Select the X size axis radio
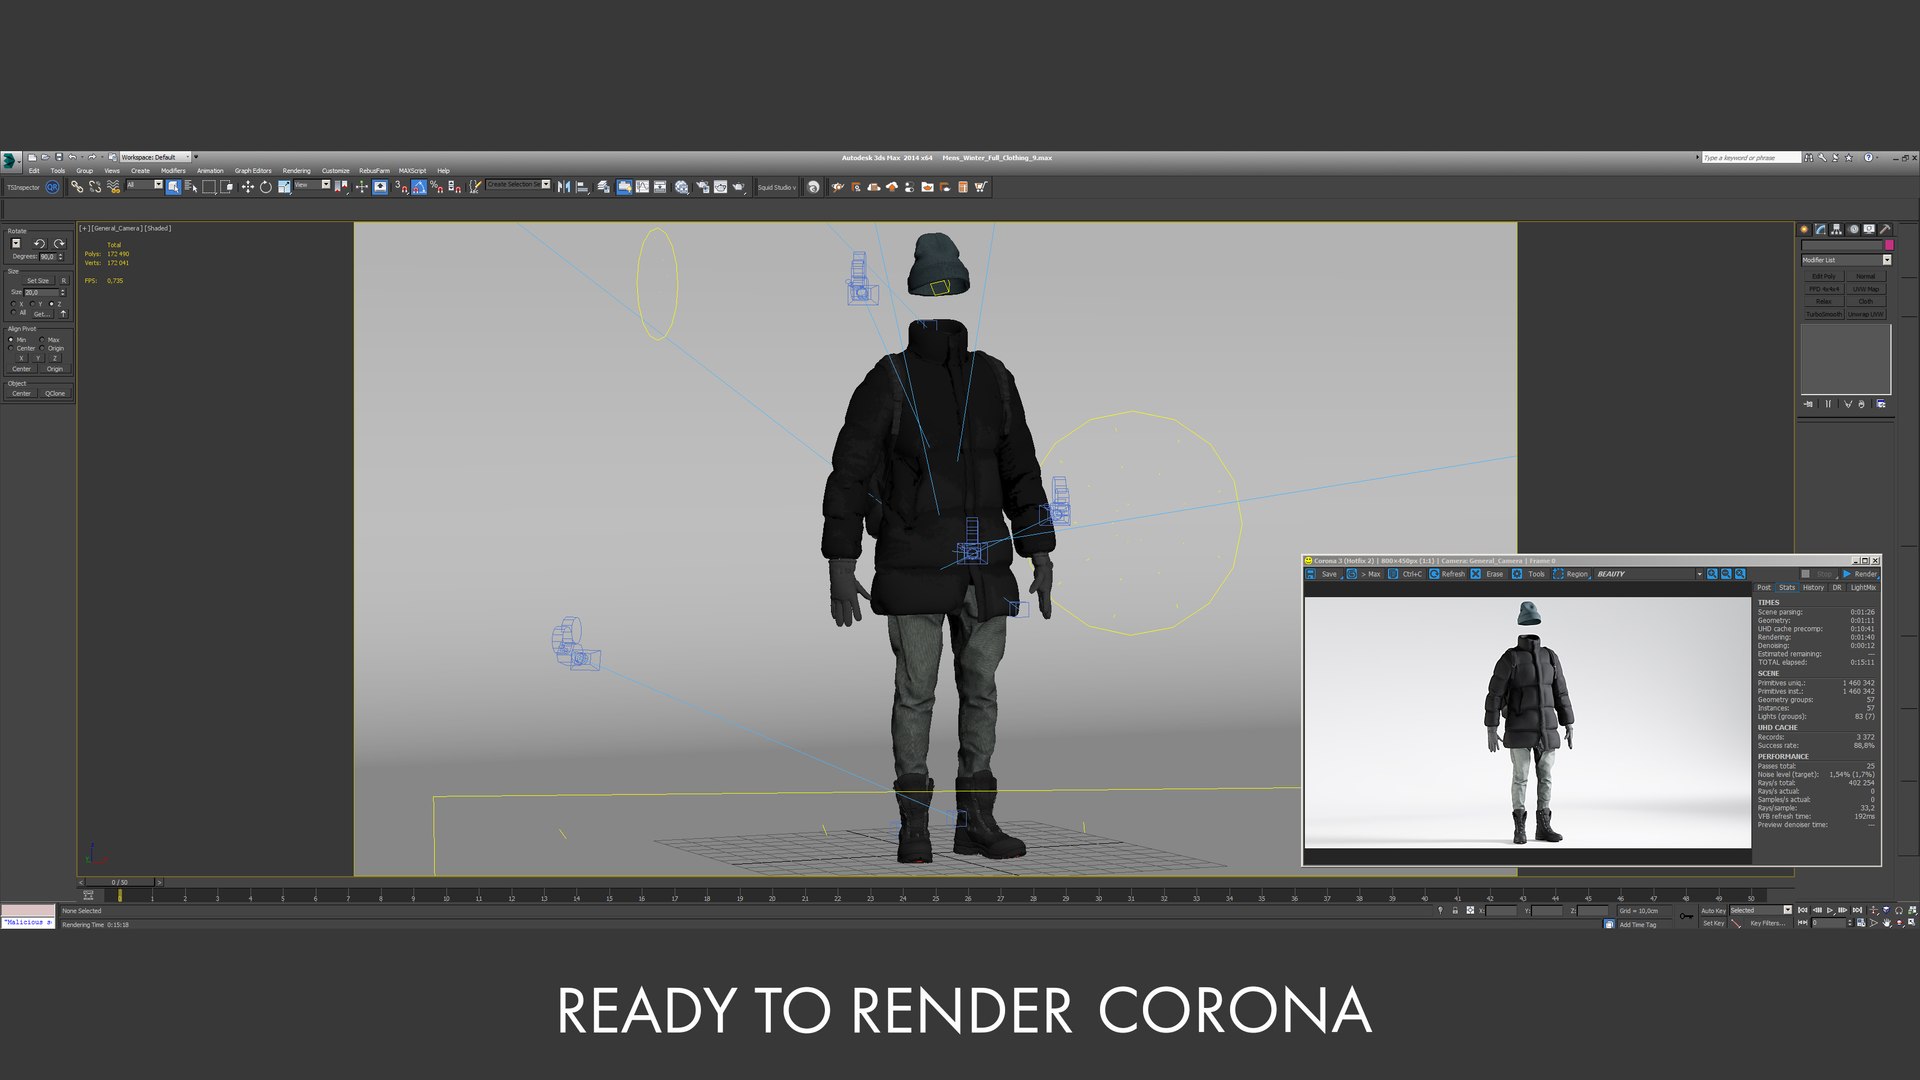The image size is (1920, 1080). pyautogui.click(x=13, y=304)
